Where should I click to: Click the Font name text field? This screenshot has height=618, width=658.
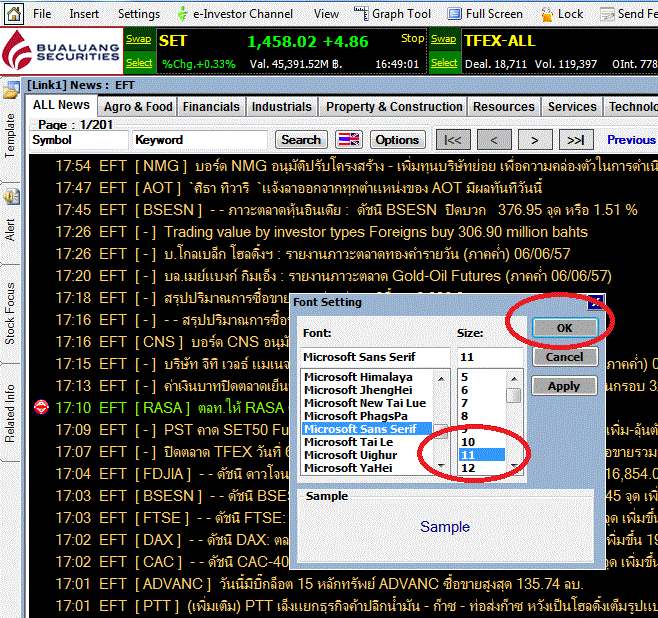click(x=375, y=357)
